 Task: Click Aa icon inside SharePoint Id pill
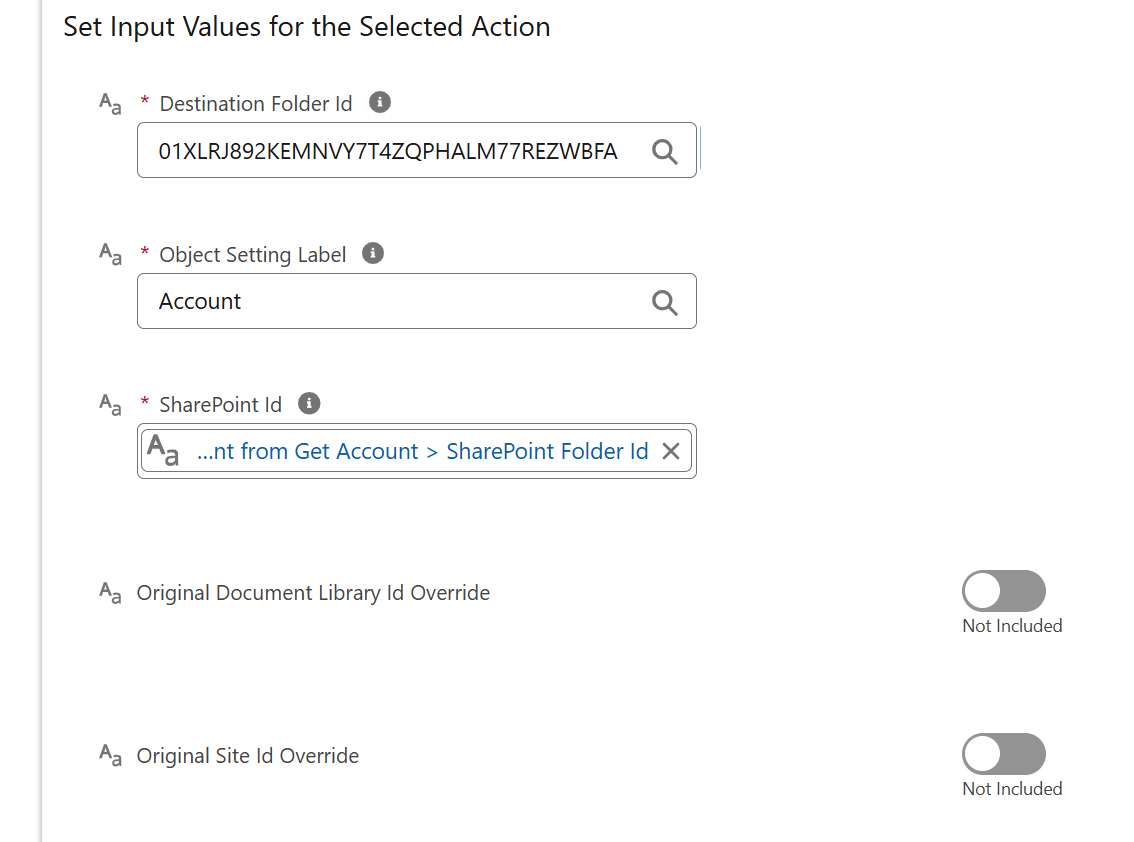[163, 450]
